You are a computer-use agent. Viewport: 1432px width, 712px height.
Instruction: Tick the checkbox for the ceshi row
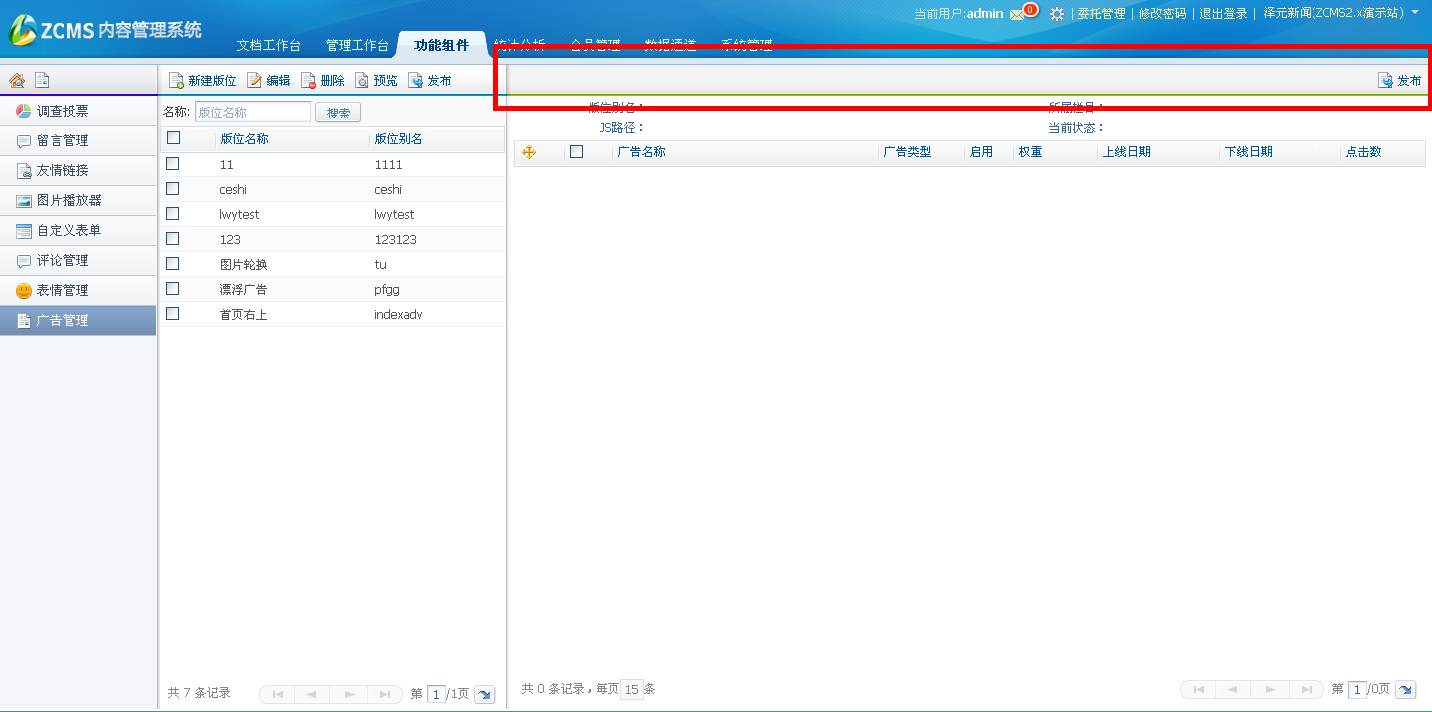click(x=173, y=189)
